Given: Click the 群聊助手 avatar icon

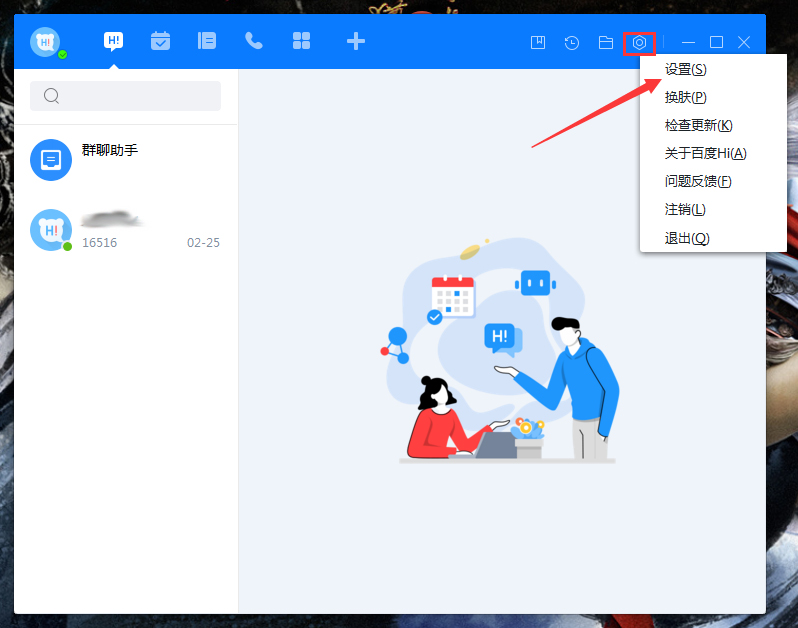Looking at the screenshot, I should coord(51,160).
